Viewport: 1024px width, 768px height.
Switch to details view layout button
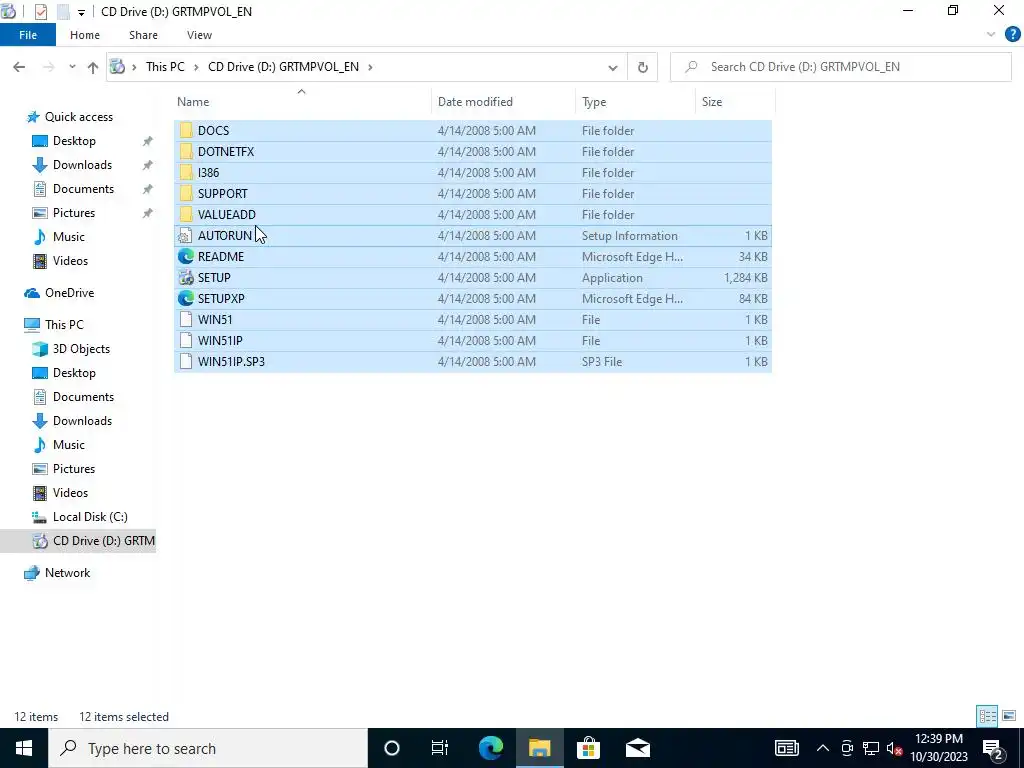point(987,716)
